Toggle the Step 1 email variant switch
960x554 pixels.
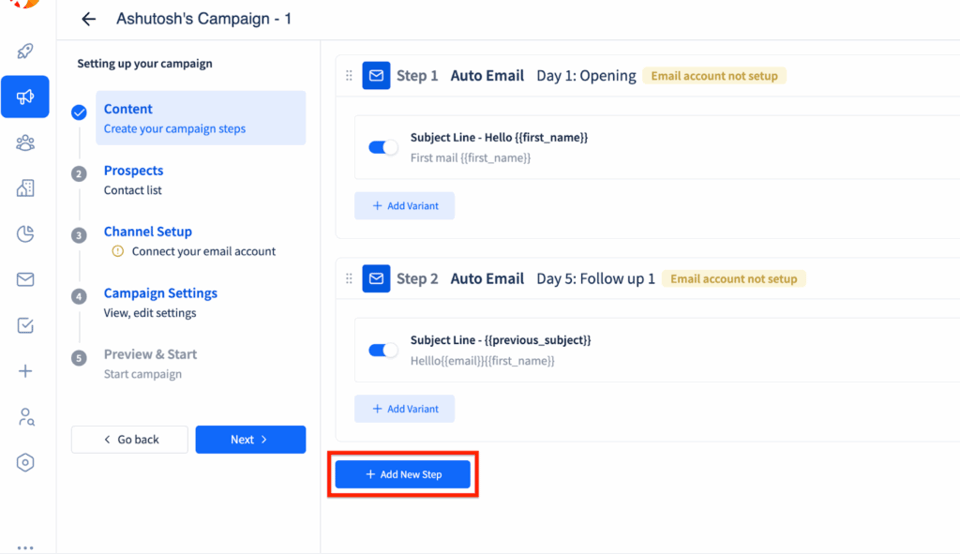(x=383, y=148)
